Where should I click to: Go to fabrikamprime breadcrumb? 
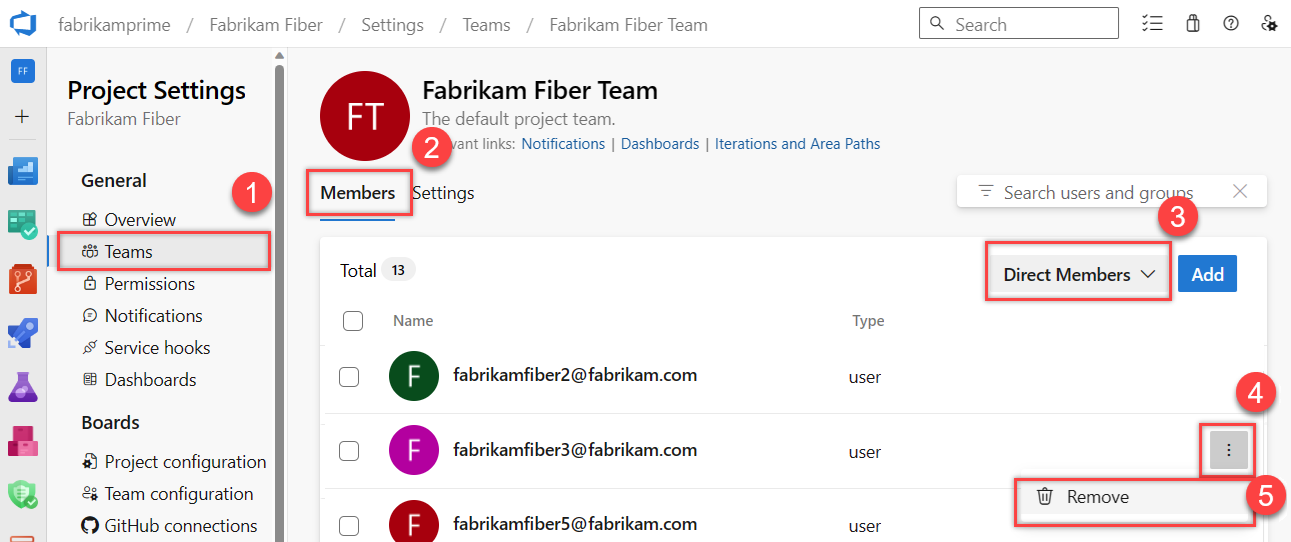click(x=114, y=24)
